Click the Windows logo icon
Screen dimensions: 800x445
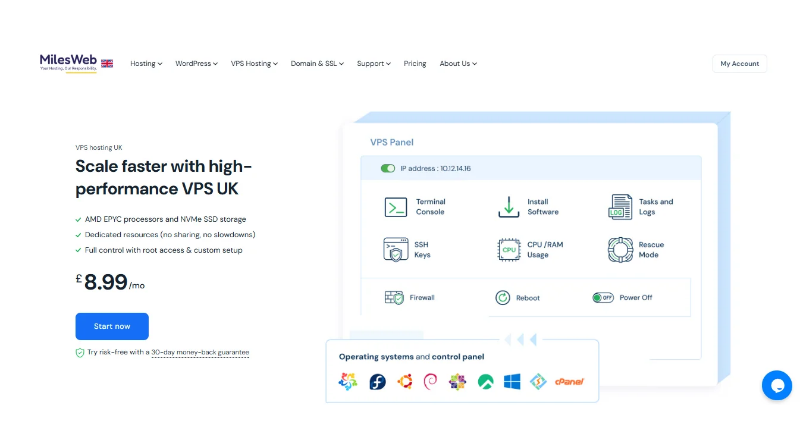(x=512, y=381)
